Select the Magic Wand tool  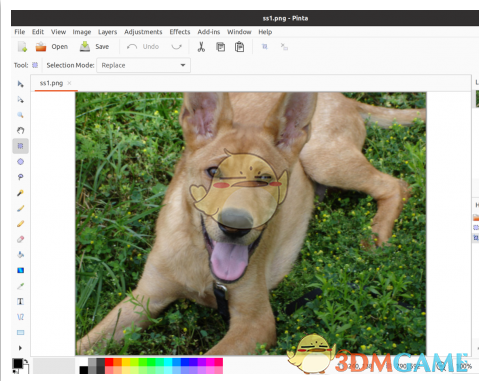pyautogui.click(x=20, y=193)
